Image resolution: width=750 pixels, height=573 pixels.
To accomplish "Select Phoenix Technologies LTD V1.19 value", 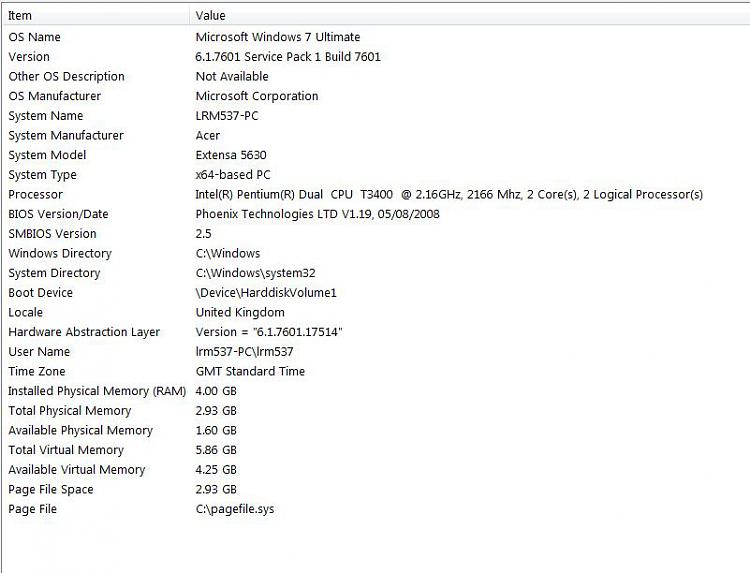I will click(317, 214).
